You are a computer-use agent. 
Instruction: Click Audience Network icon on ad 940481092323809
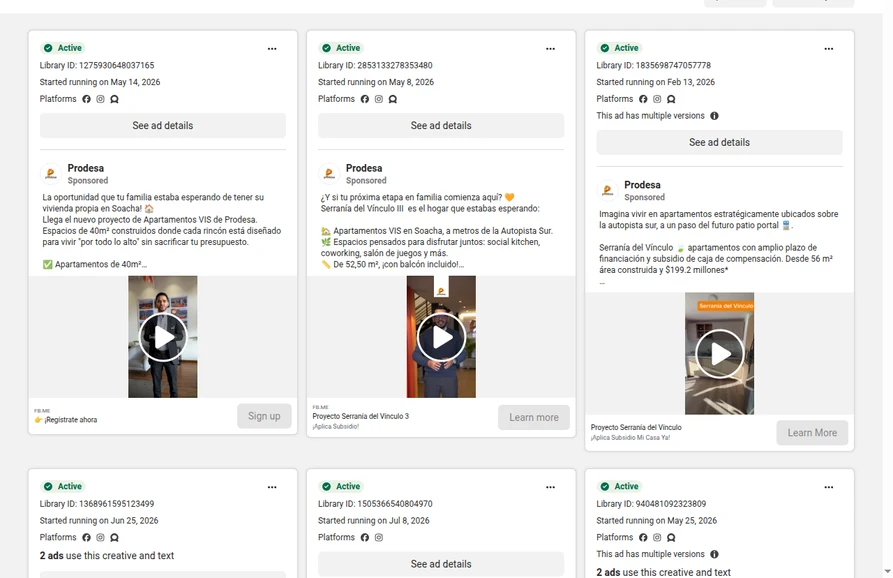[671, 538]
